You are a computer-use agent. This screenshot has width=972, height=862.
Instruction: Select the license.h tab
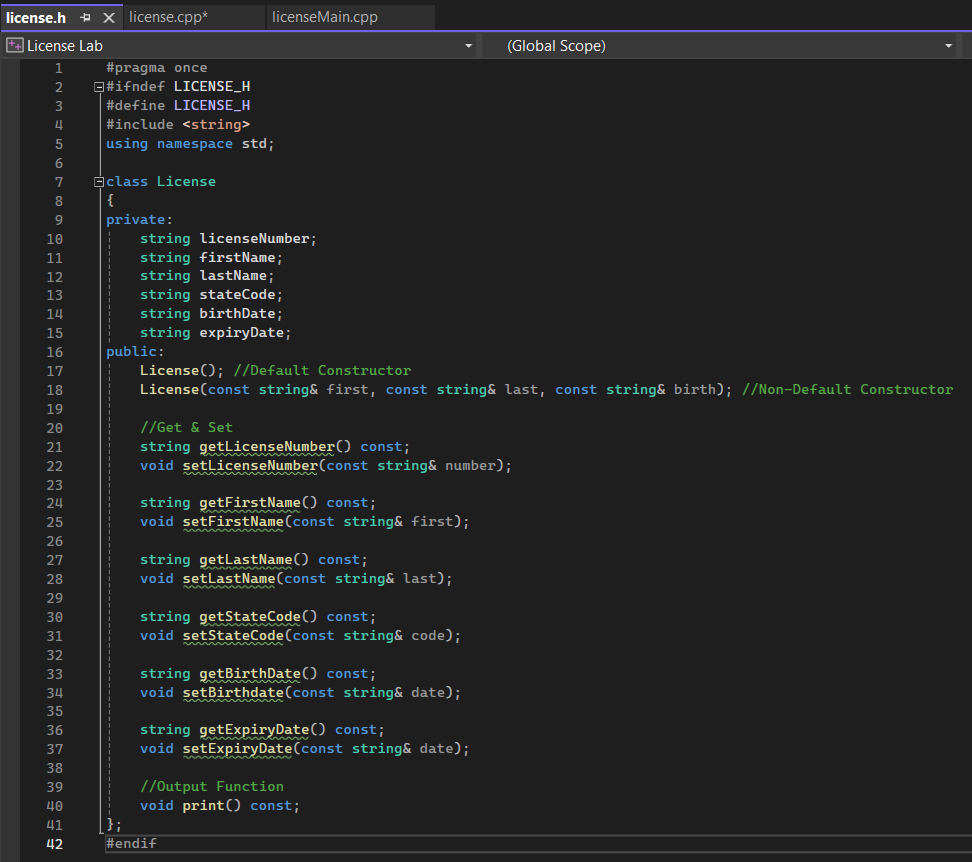click(36, 17)
